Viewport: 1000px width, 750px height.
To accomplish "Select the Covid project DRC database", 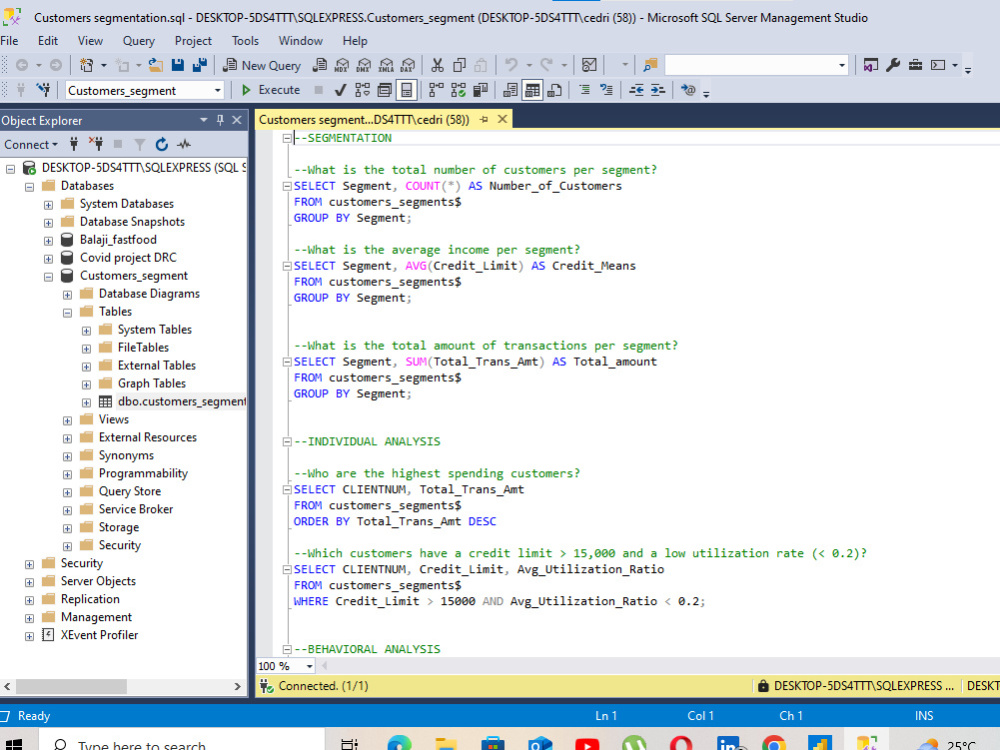I will (128, 258).
